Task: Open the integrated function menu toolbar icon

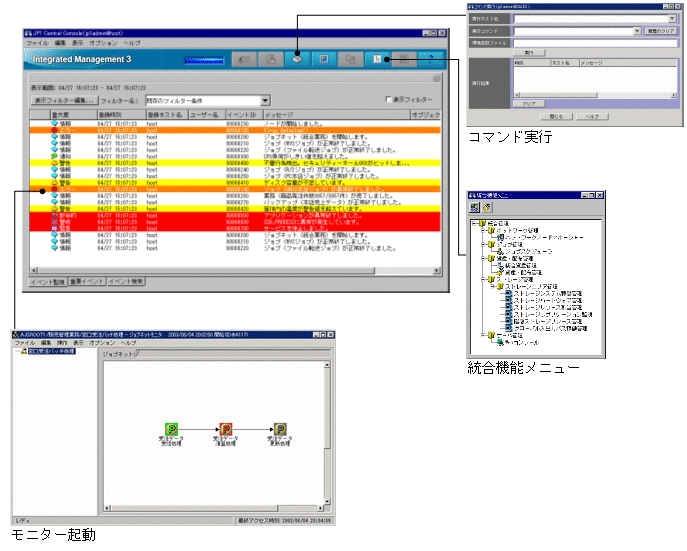Action: [377, 60]
